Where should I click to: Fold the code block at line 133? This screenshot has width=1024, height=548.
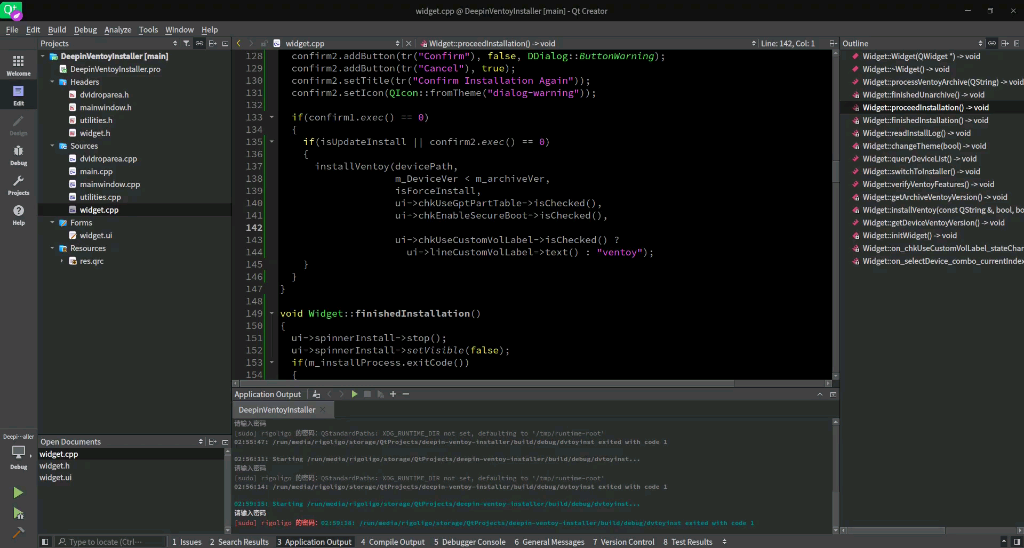pyautogui.click(x=272, y=118)
